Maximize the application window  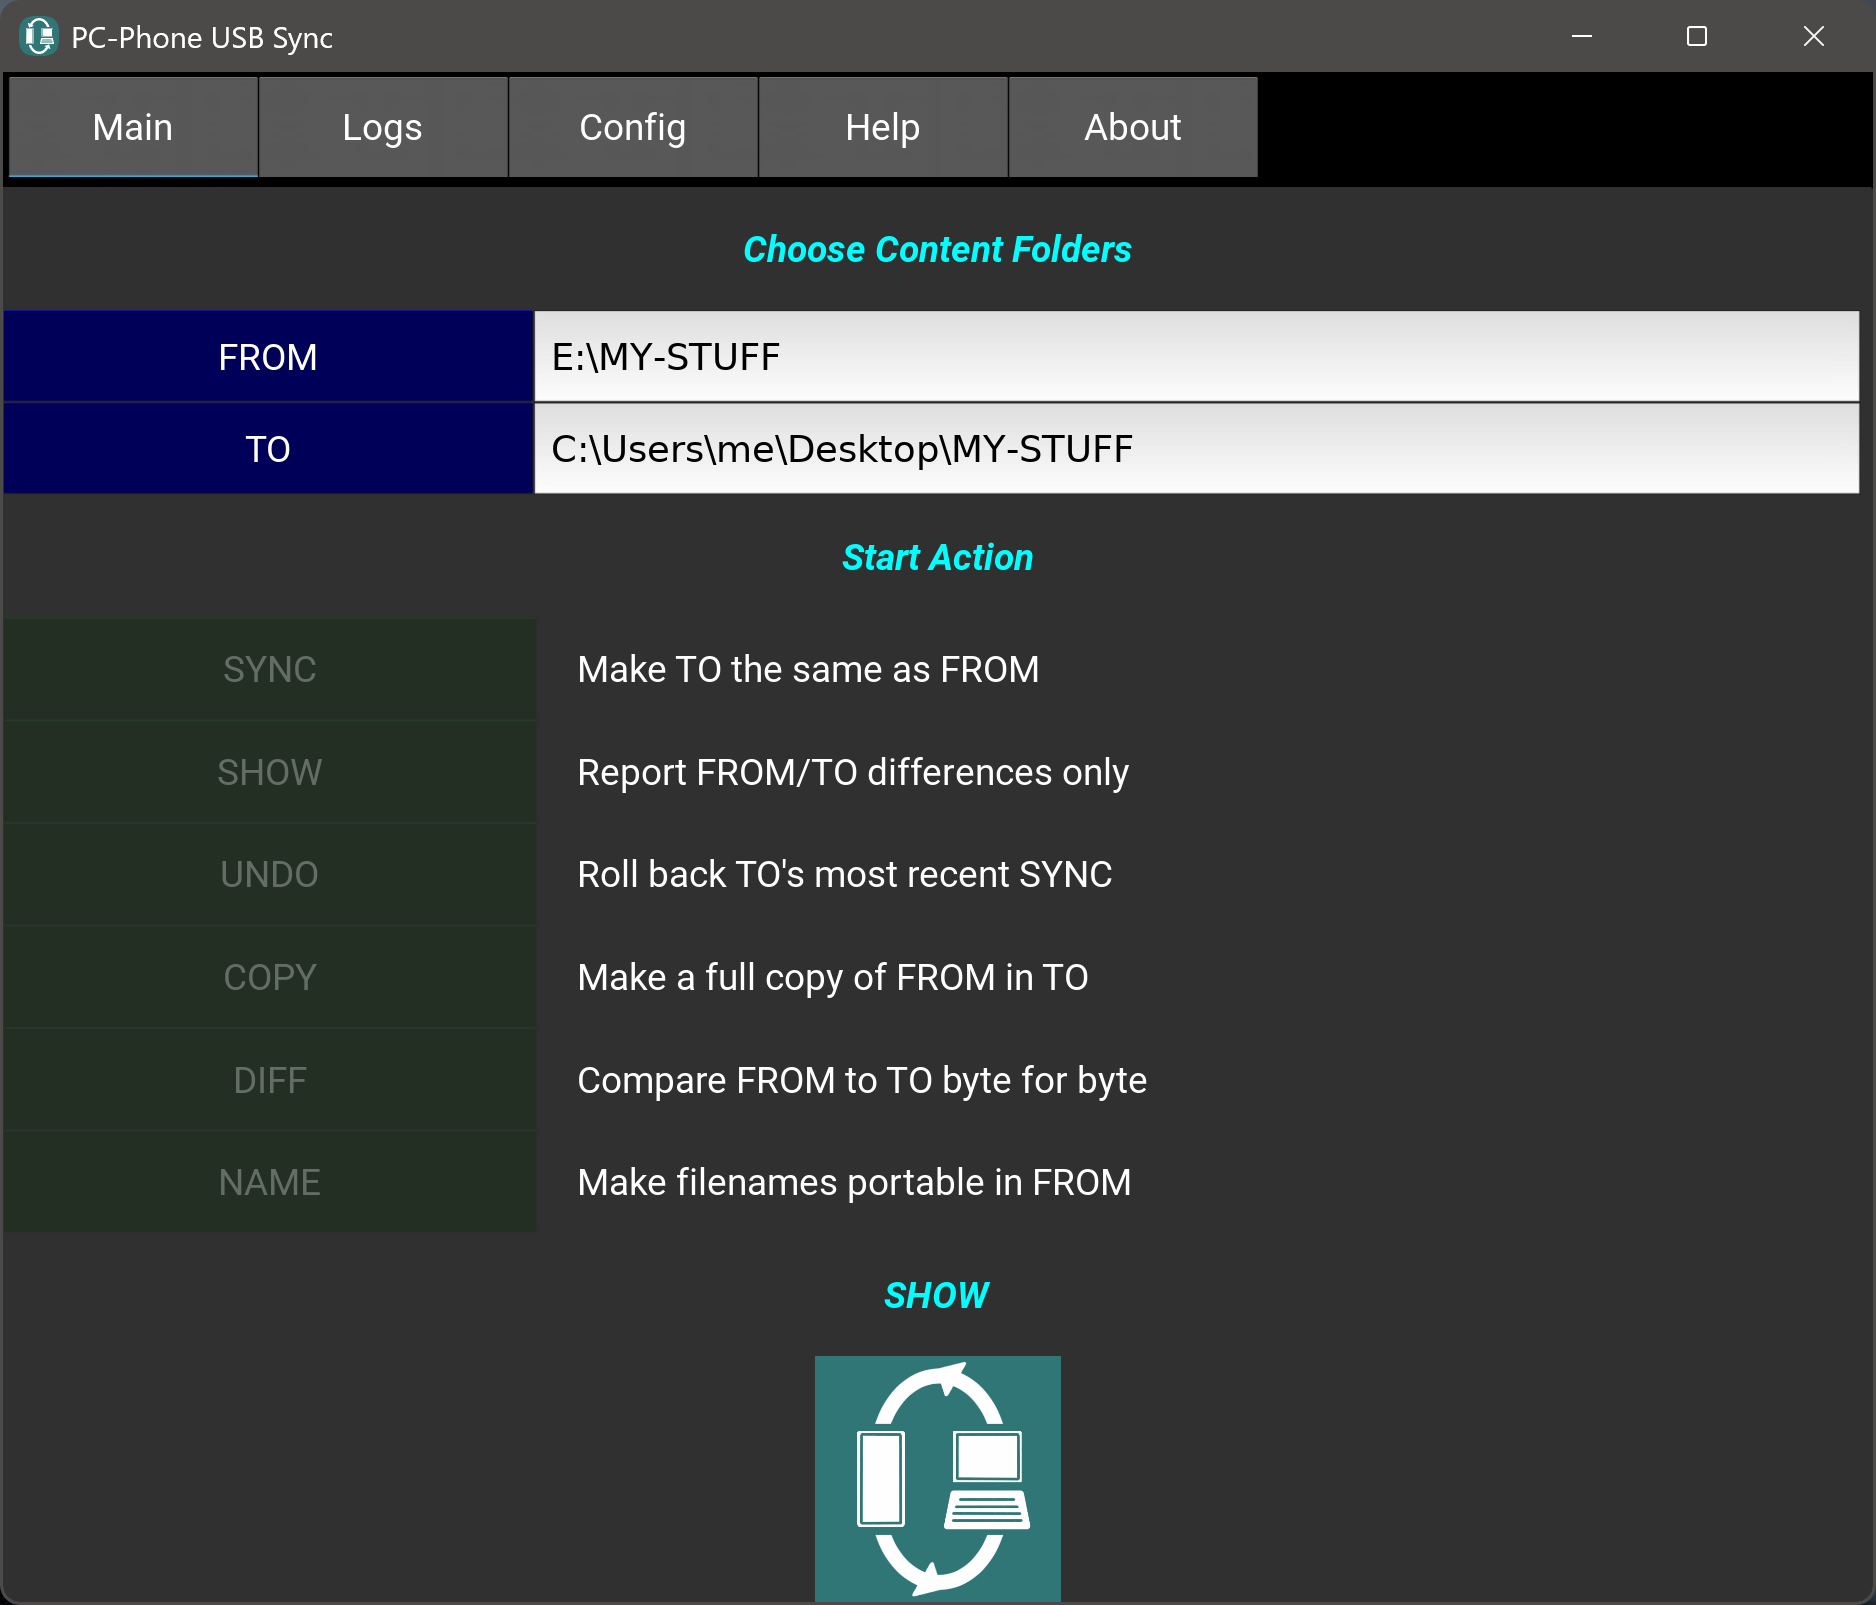pos(1697,37)
